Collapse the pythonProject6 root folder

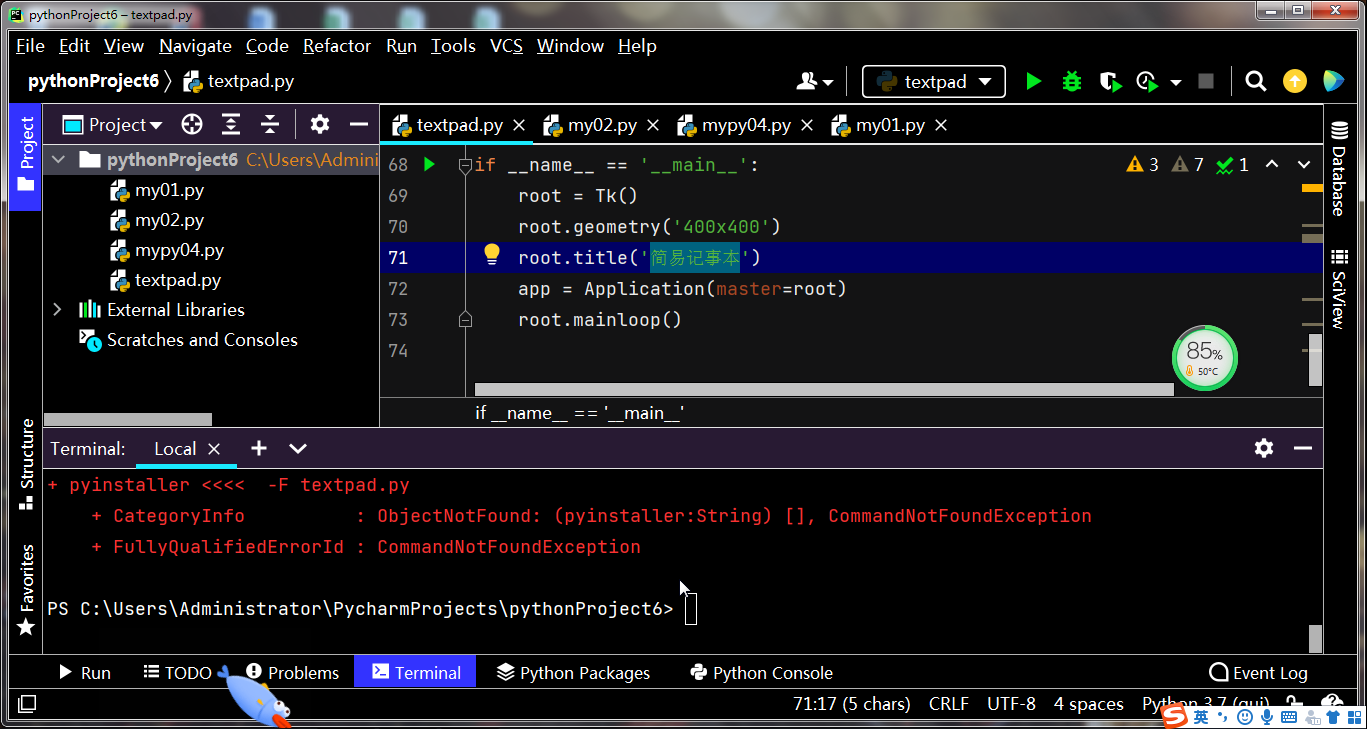pos(58,159)
